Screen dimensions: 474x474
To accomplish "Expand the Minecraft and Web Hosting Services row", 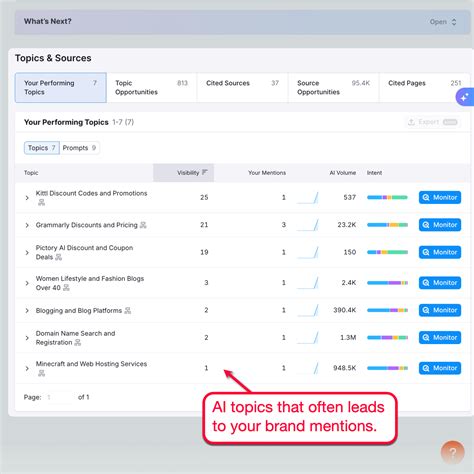I will point(27,369).
